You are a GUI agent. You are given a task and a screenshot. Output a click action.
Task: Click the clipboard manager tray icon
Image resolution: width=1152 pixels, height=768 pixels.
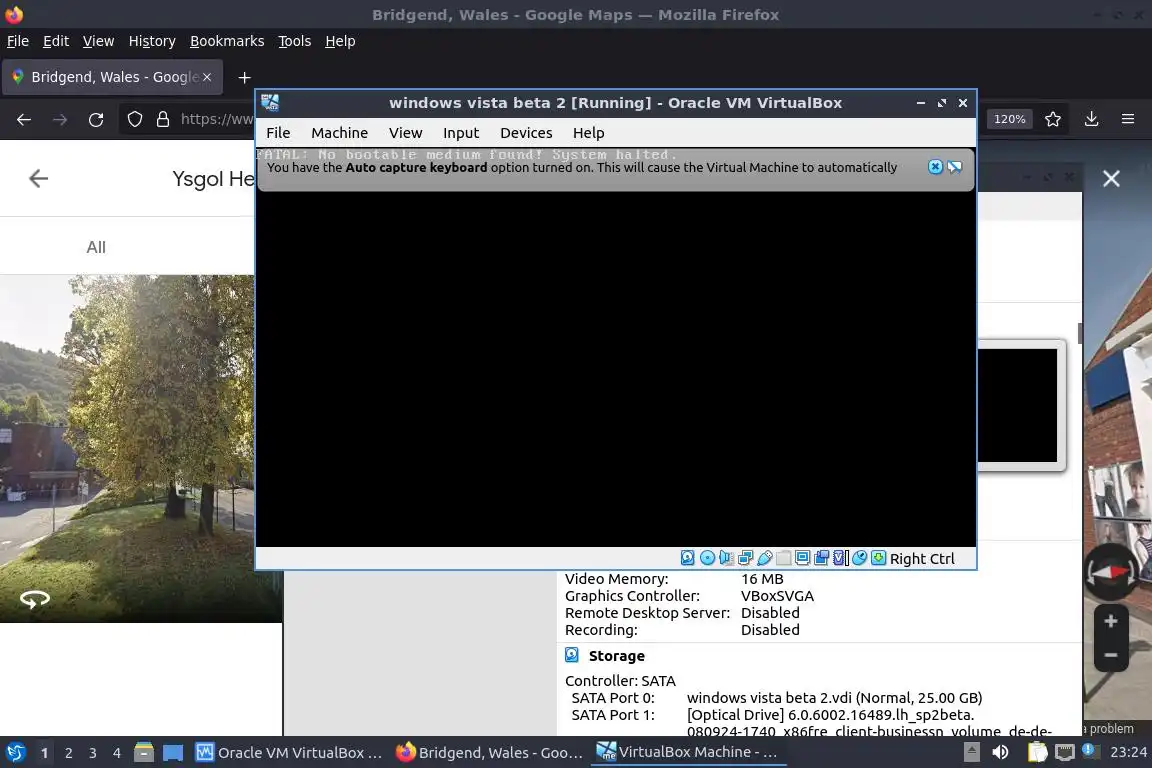1037,752
